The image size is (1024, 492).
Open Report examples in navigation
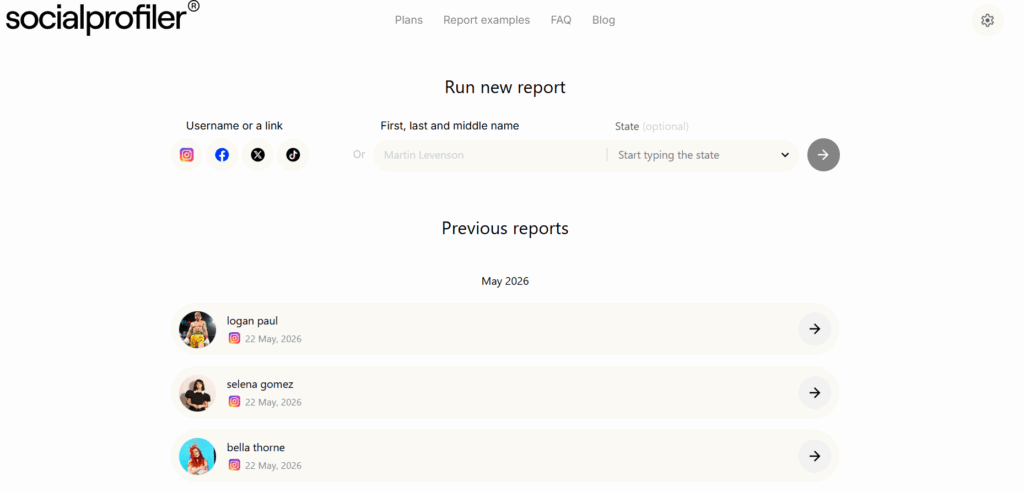[x=487, y=20]
